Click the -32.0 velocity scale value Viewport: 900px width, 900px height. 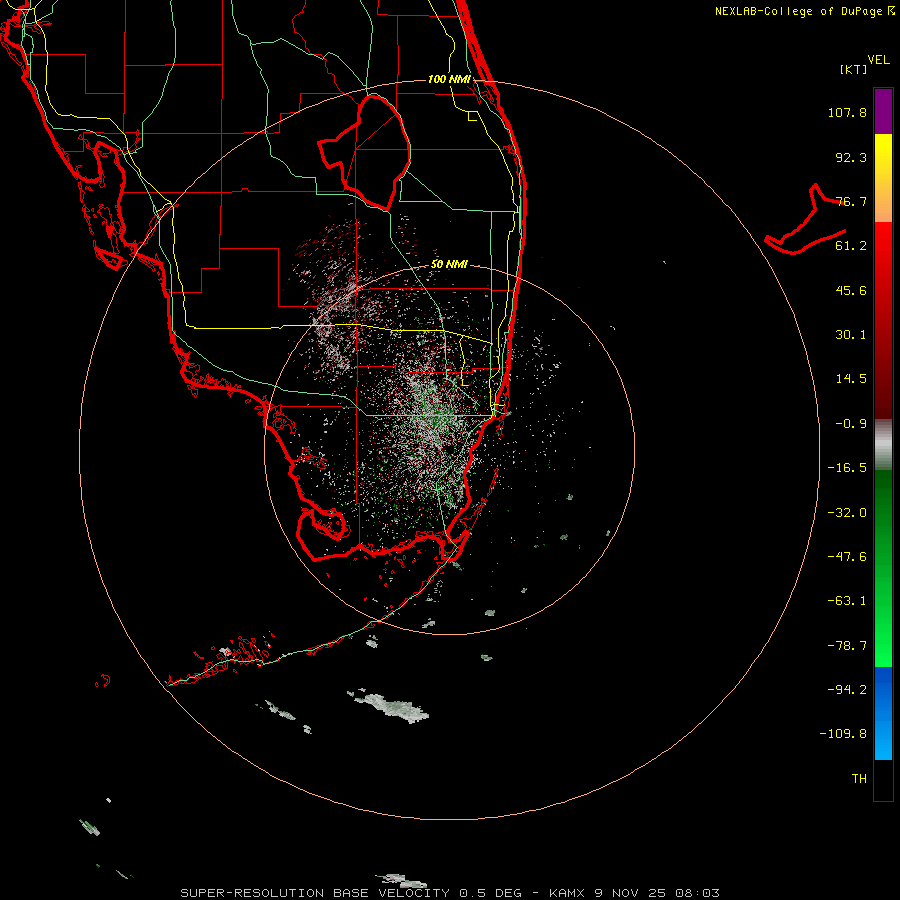pos(847,513)
